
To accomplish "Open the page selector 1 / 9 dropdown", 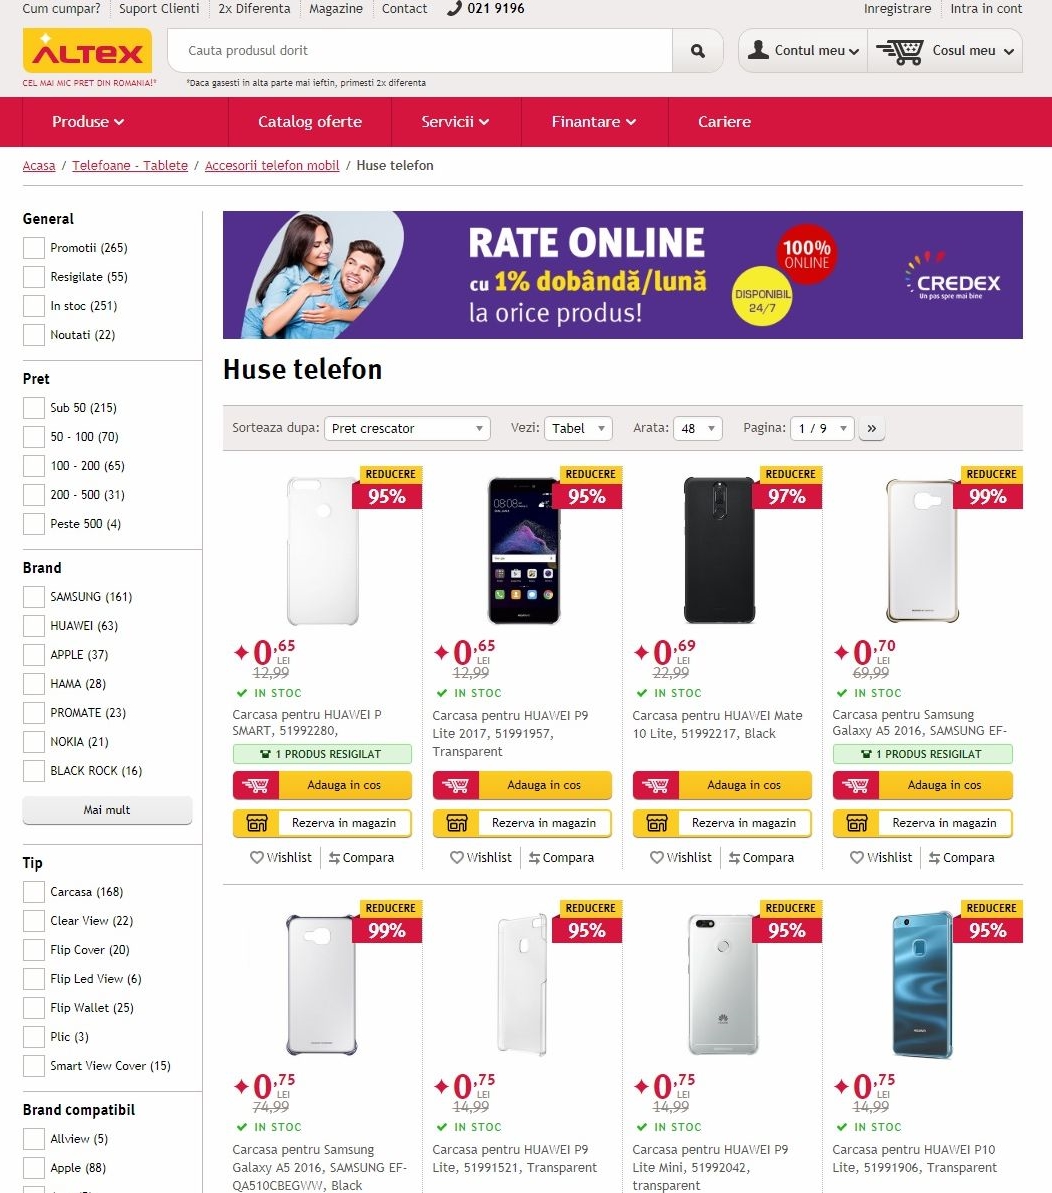I will pyautogui.click(x=822, y=428).
